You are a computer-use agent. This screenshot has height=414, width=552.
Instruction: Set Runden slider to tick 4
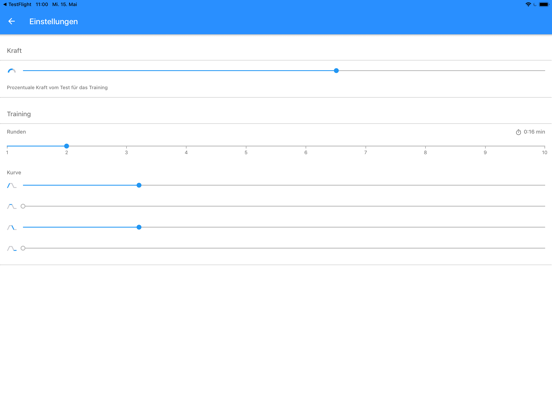pos(186,146)
